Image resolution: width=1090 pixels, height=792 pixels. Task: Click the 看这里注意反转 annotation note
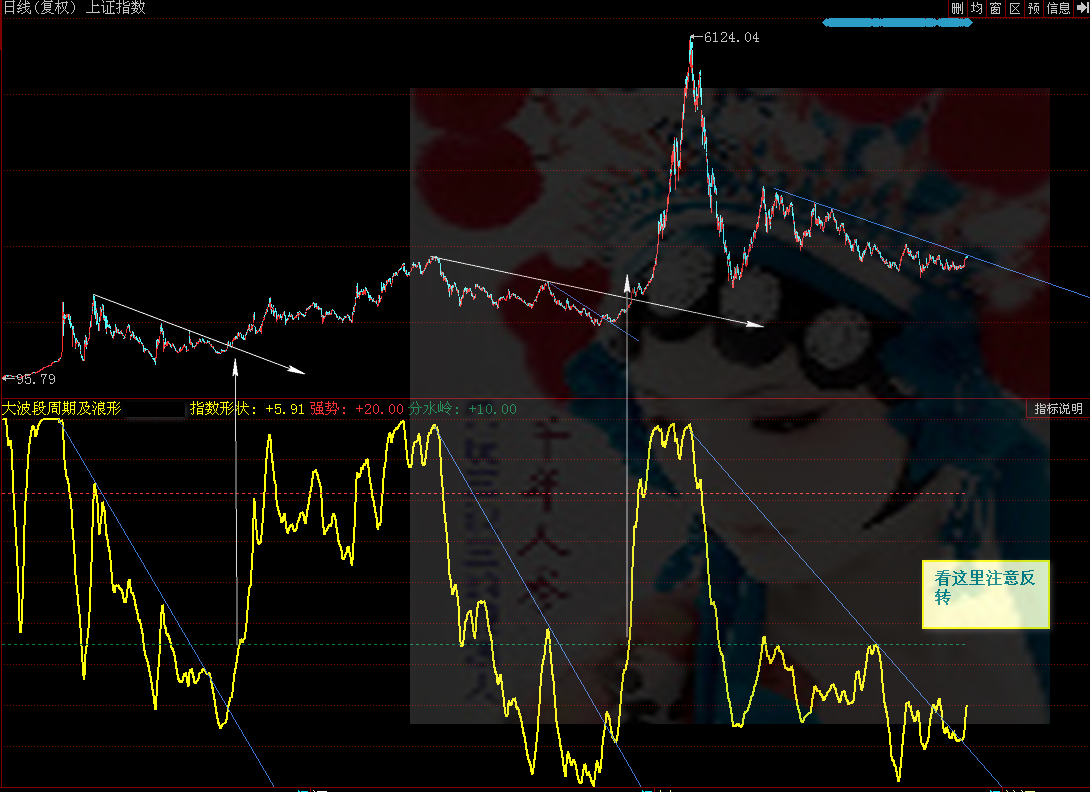coord(985,593)
